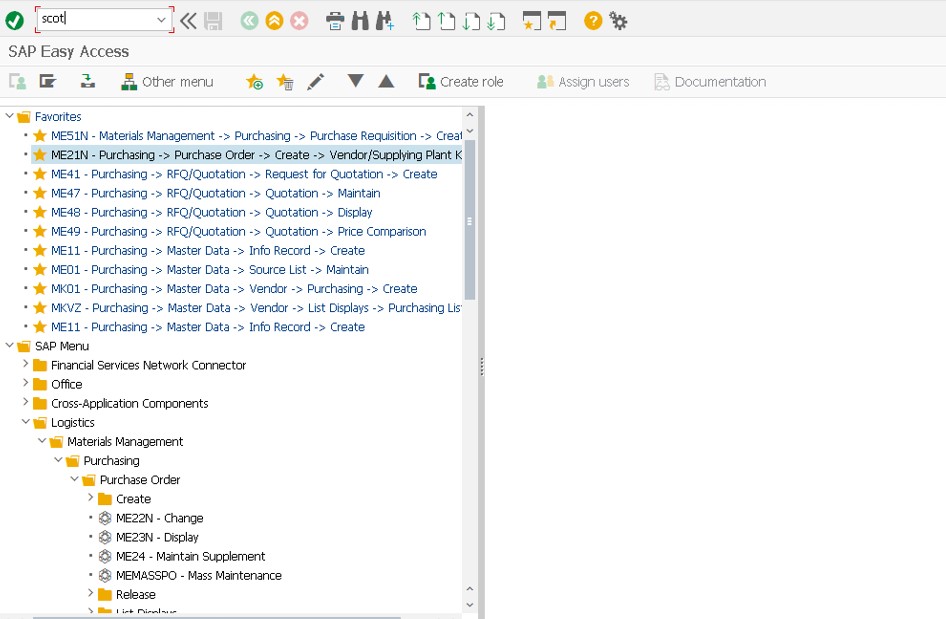Viewport: 946px width, 619px height.
Task: Click the Find binoculars icon
Action: click(x=360, y=21)
